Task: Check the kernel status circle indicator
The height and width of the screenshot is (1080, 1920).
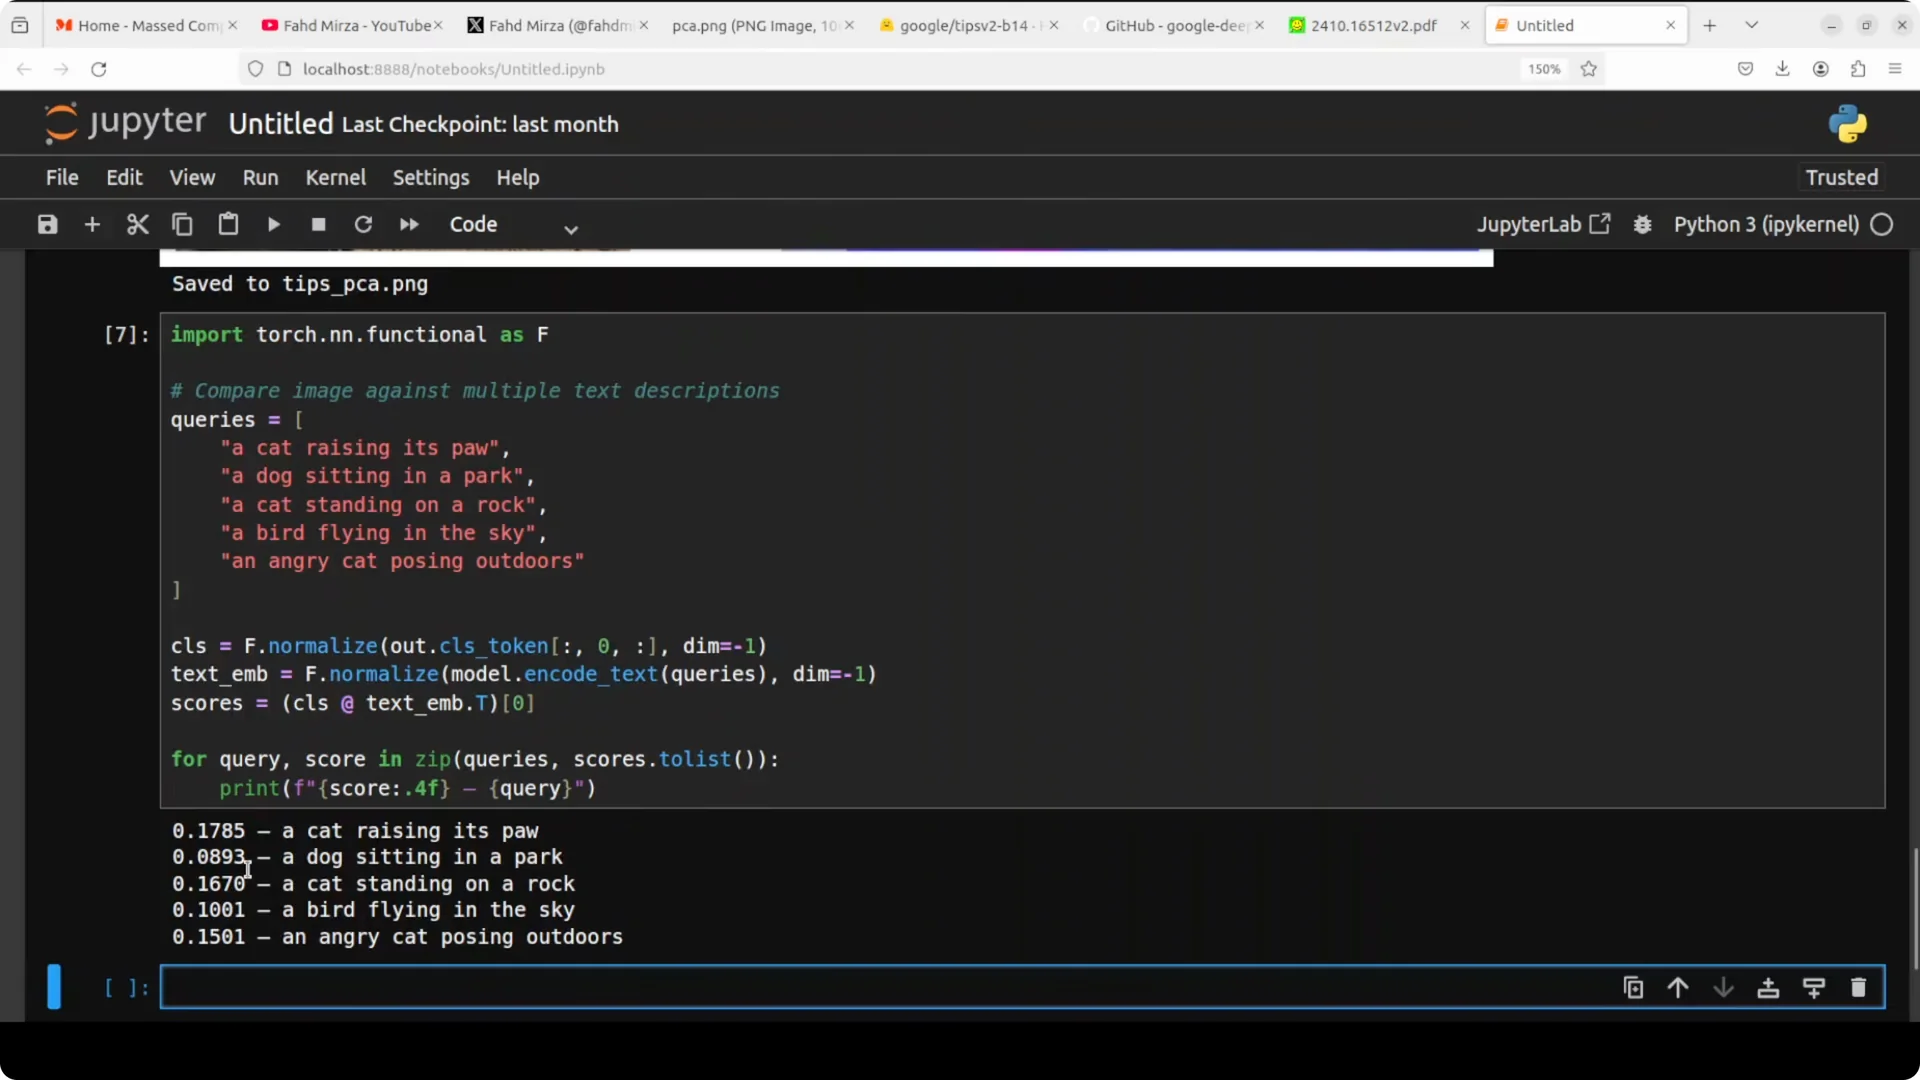Action: click(1881, 224)
